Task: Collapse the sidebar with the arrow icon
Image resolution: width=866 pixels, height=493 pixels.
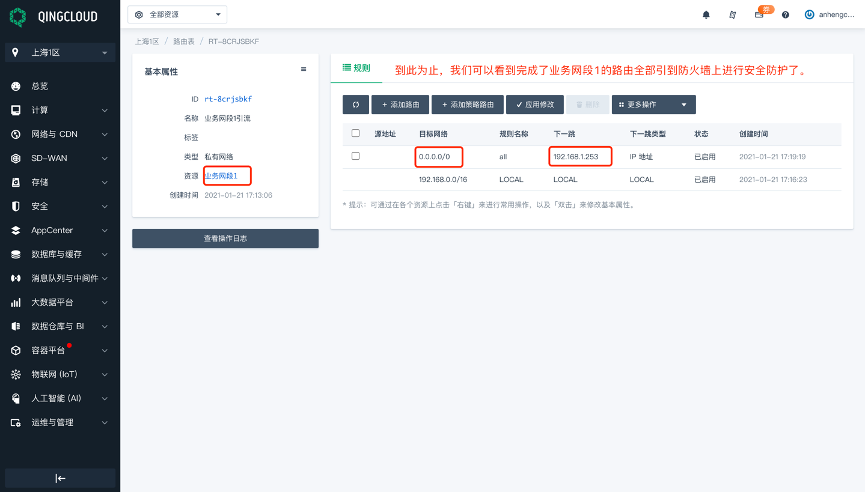Action: point(60,478)
